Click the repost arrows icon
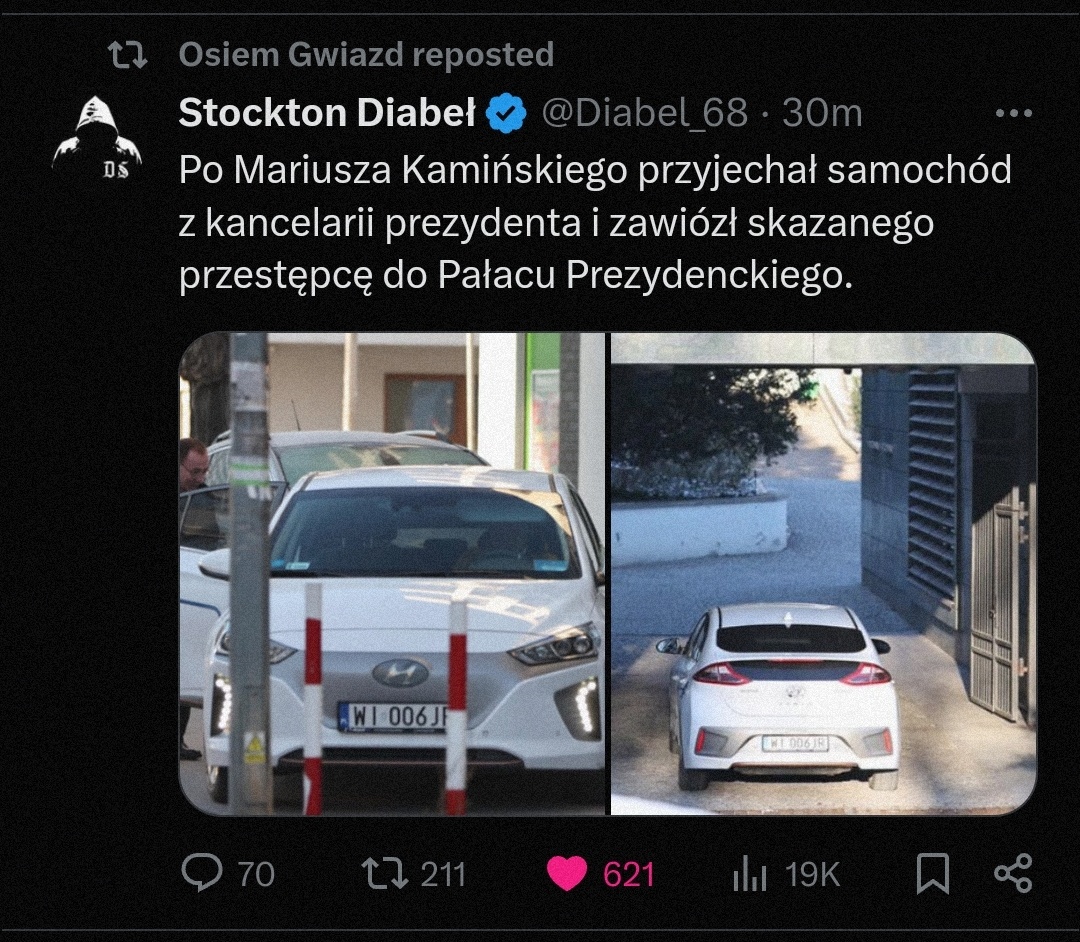The image size is (1080, 942). click(385, 873)
